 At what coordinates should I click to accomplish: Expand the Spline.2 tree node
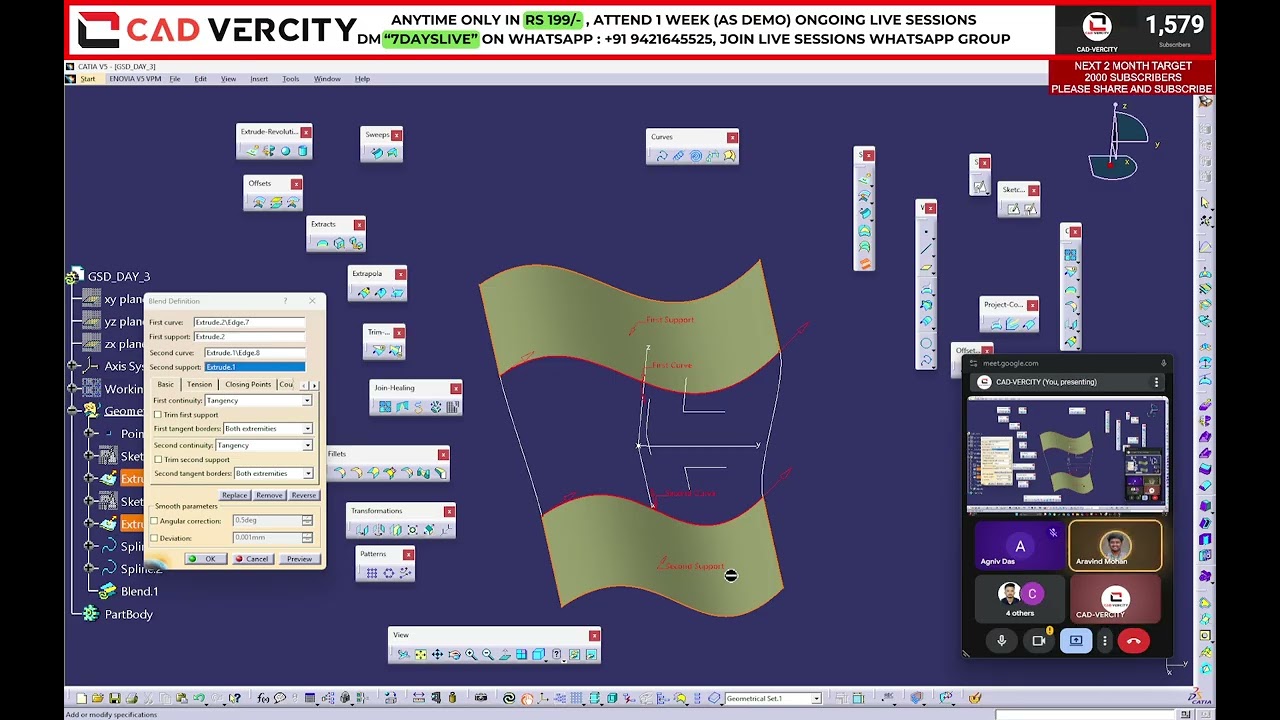click(x=90, y=569)
